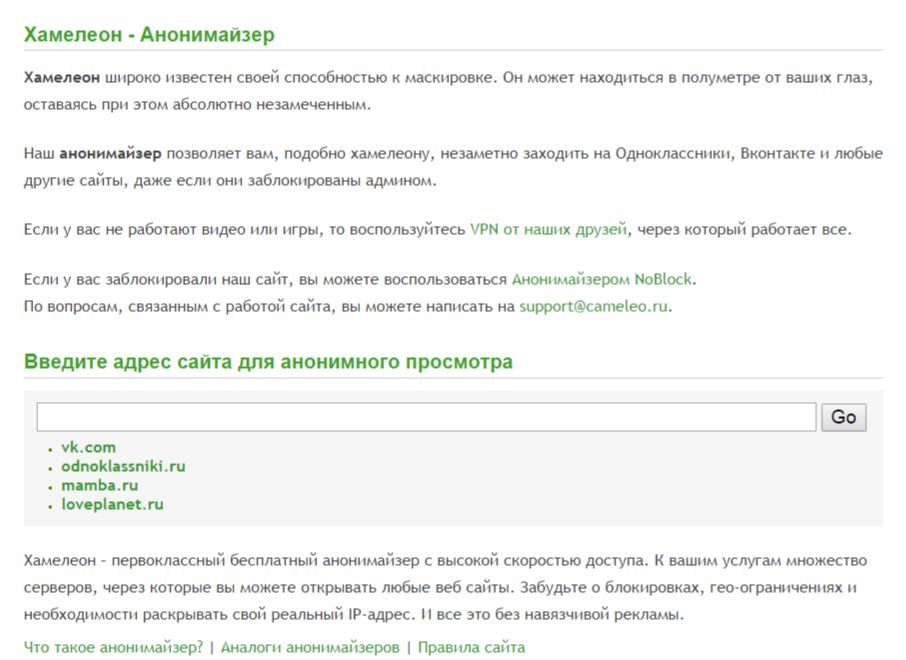Open the vk.com quick link

pyautogui.click(x=88, y=447)
